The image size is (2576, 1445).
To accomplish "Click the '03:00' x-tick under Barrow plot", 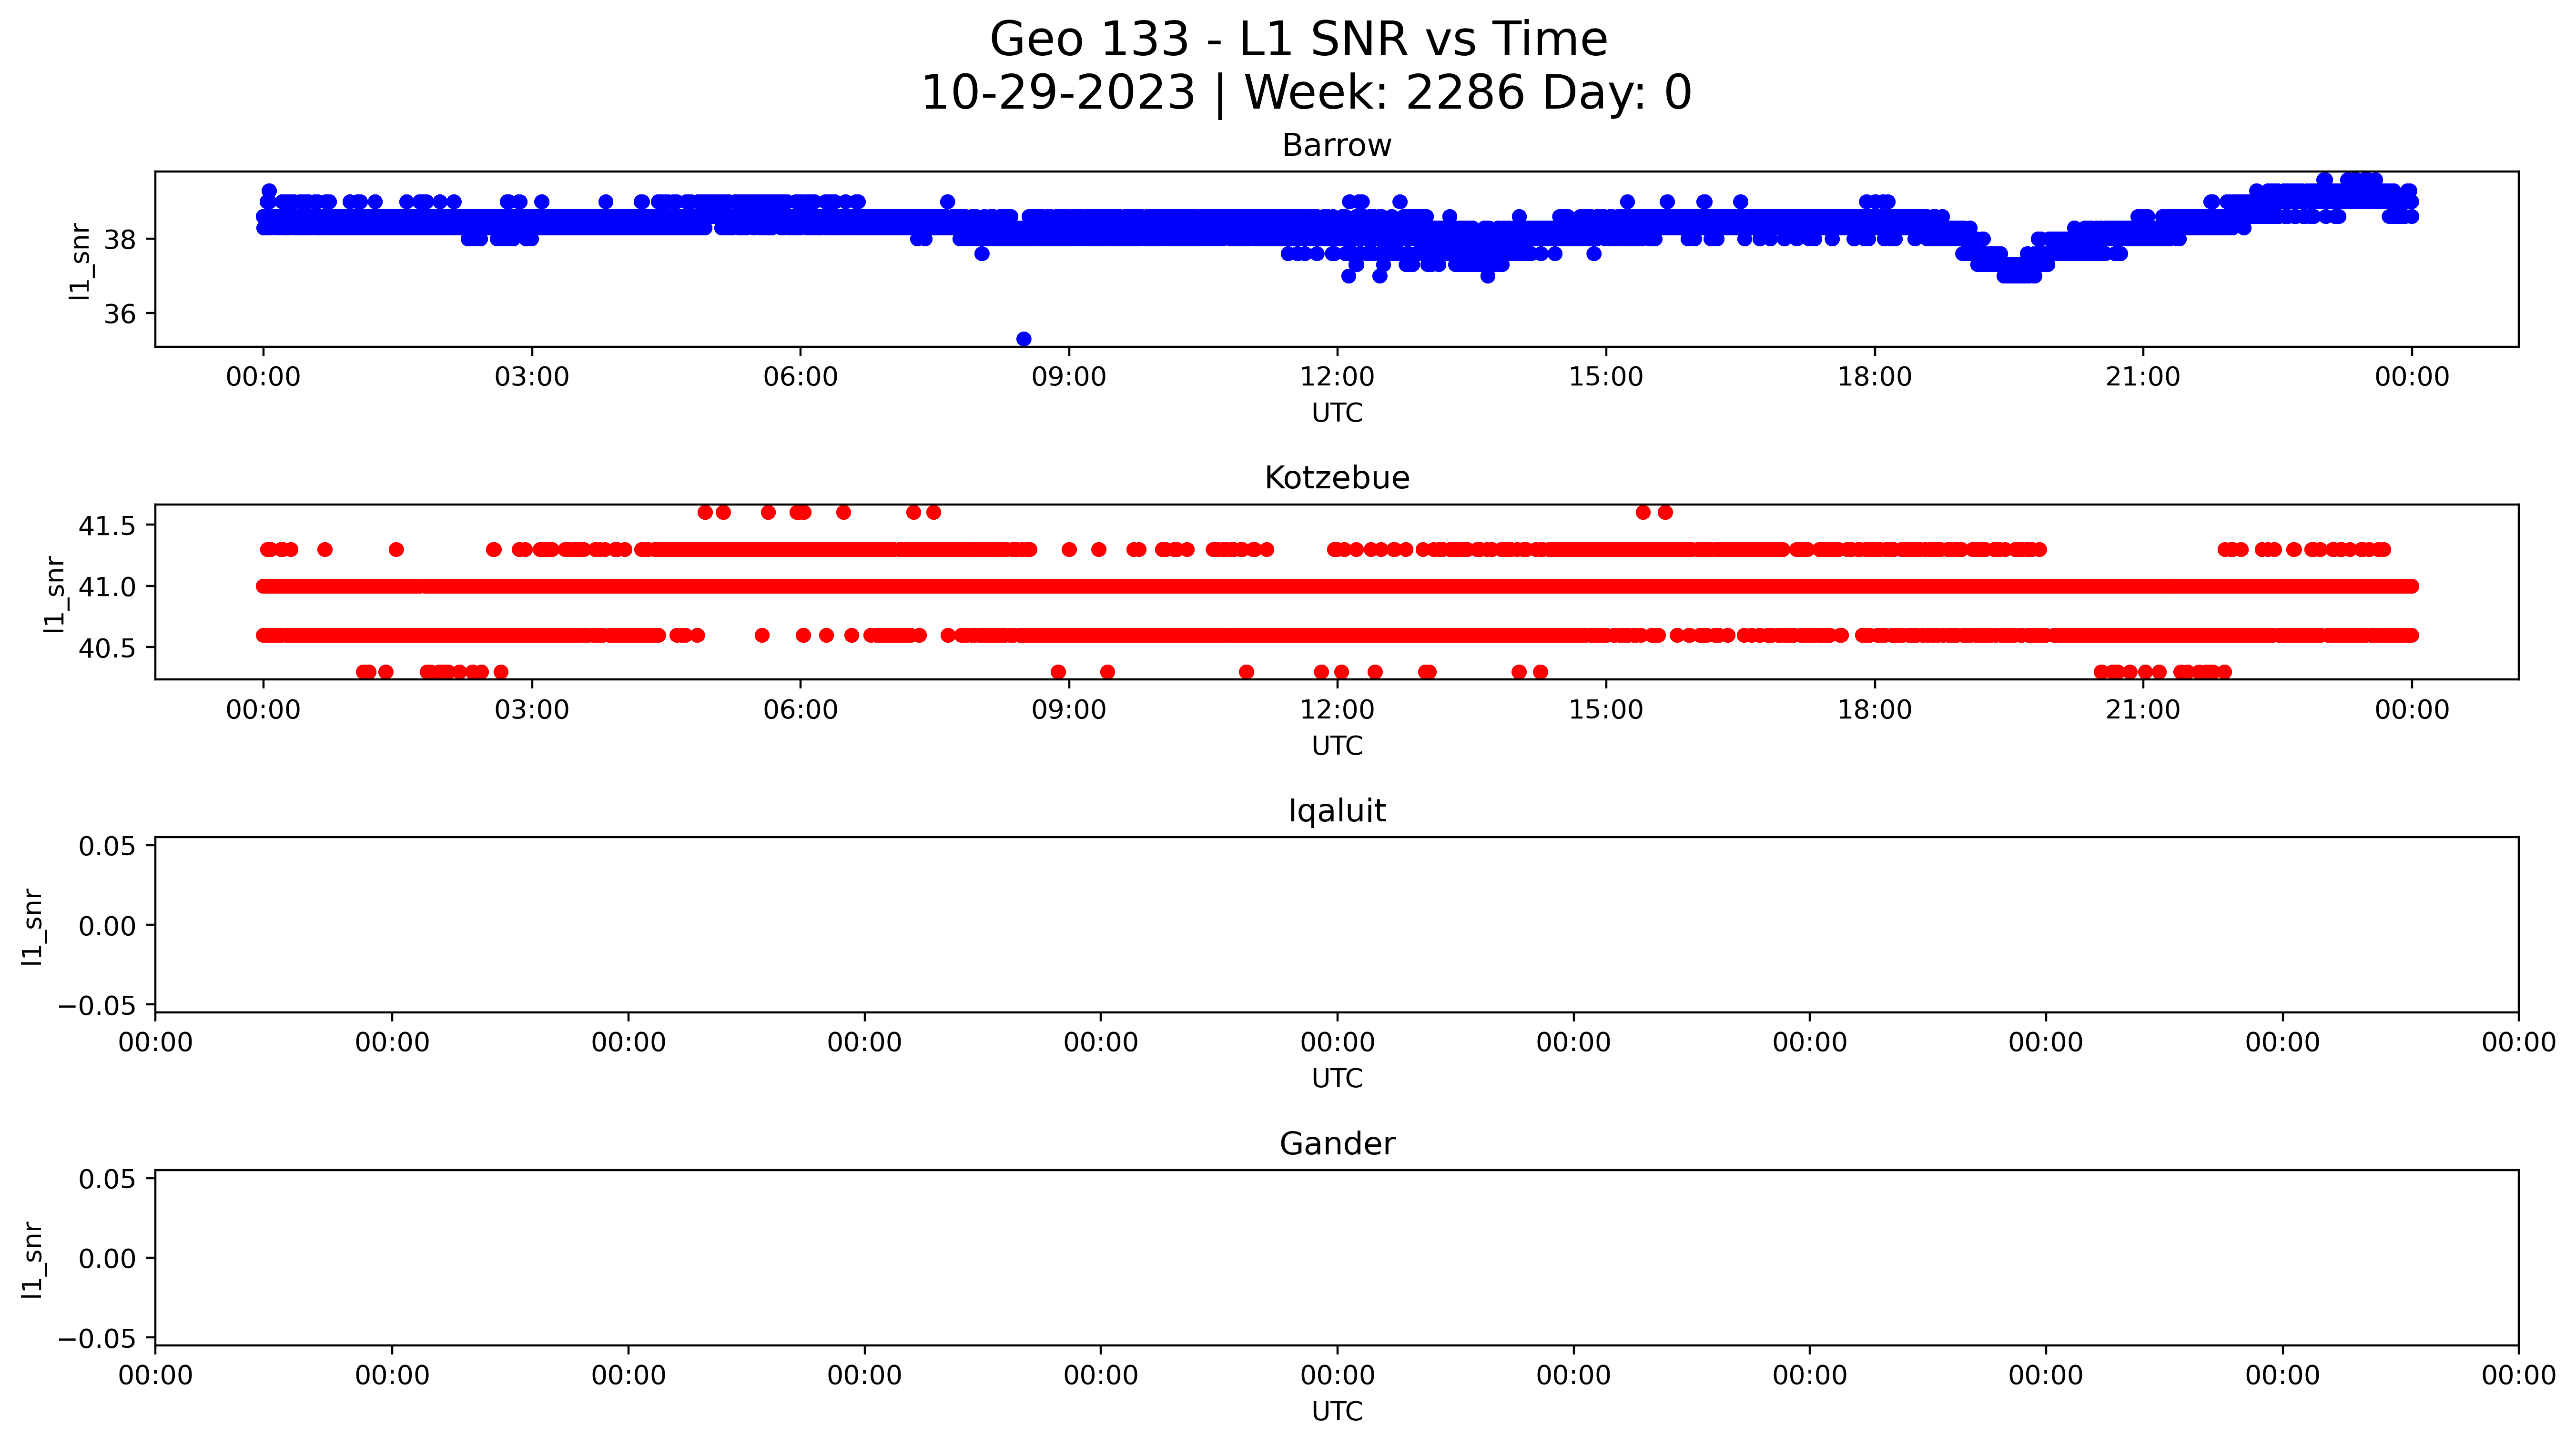I will pos(532,377).
